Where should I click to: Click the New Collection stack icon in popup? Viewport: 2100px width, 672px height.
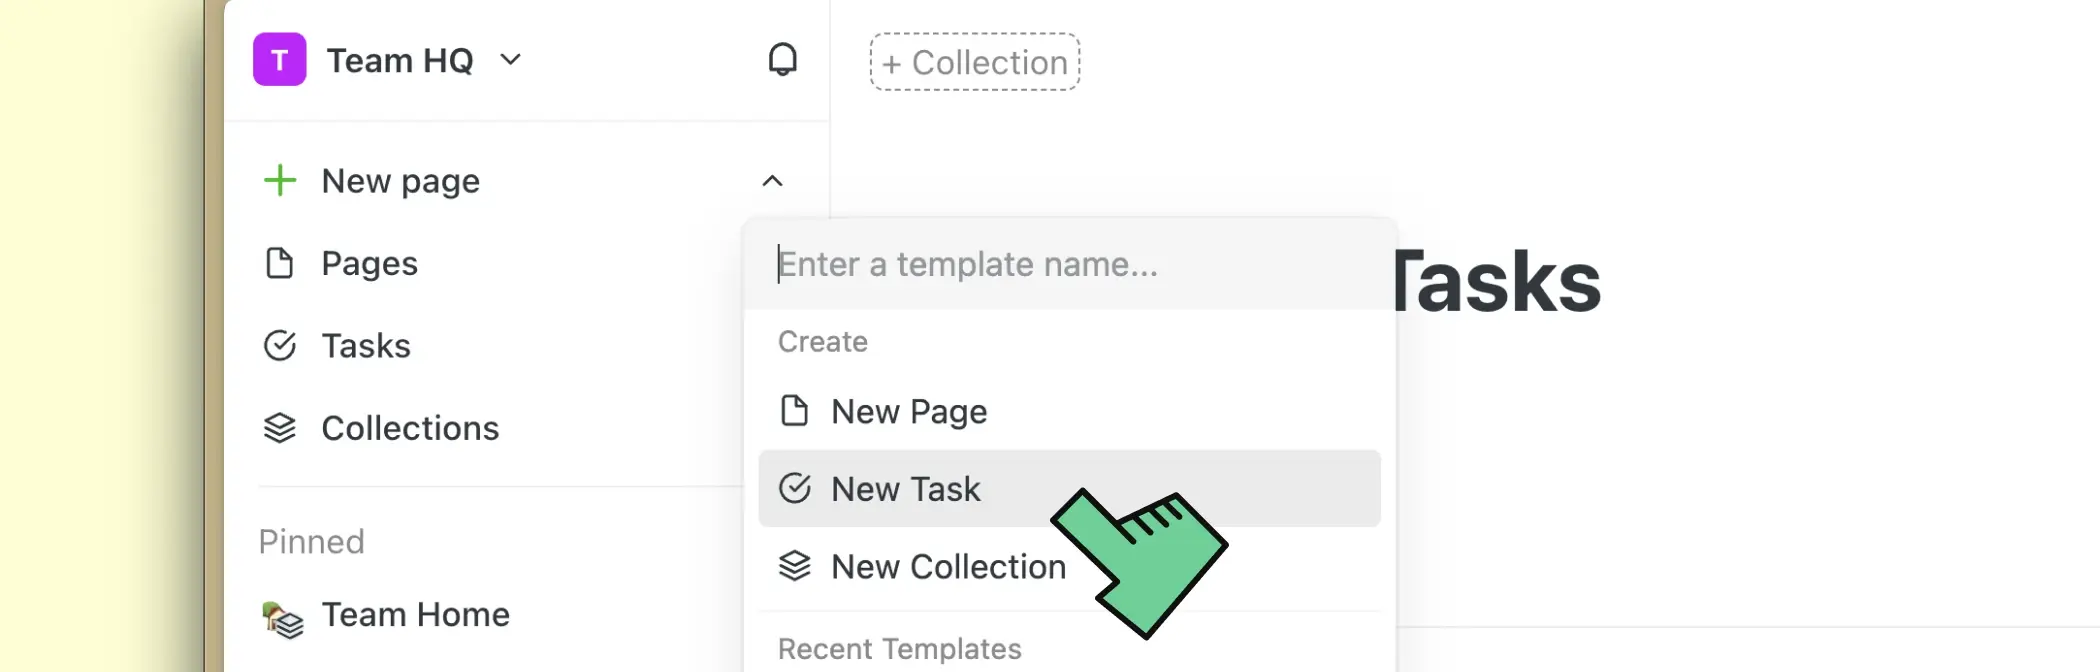click(794, 566)
